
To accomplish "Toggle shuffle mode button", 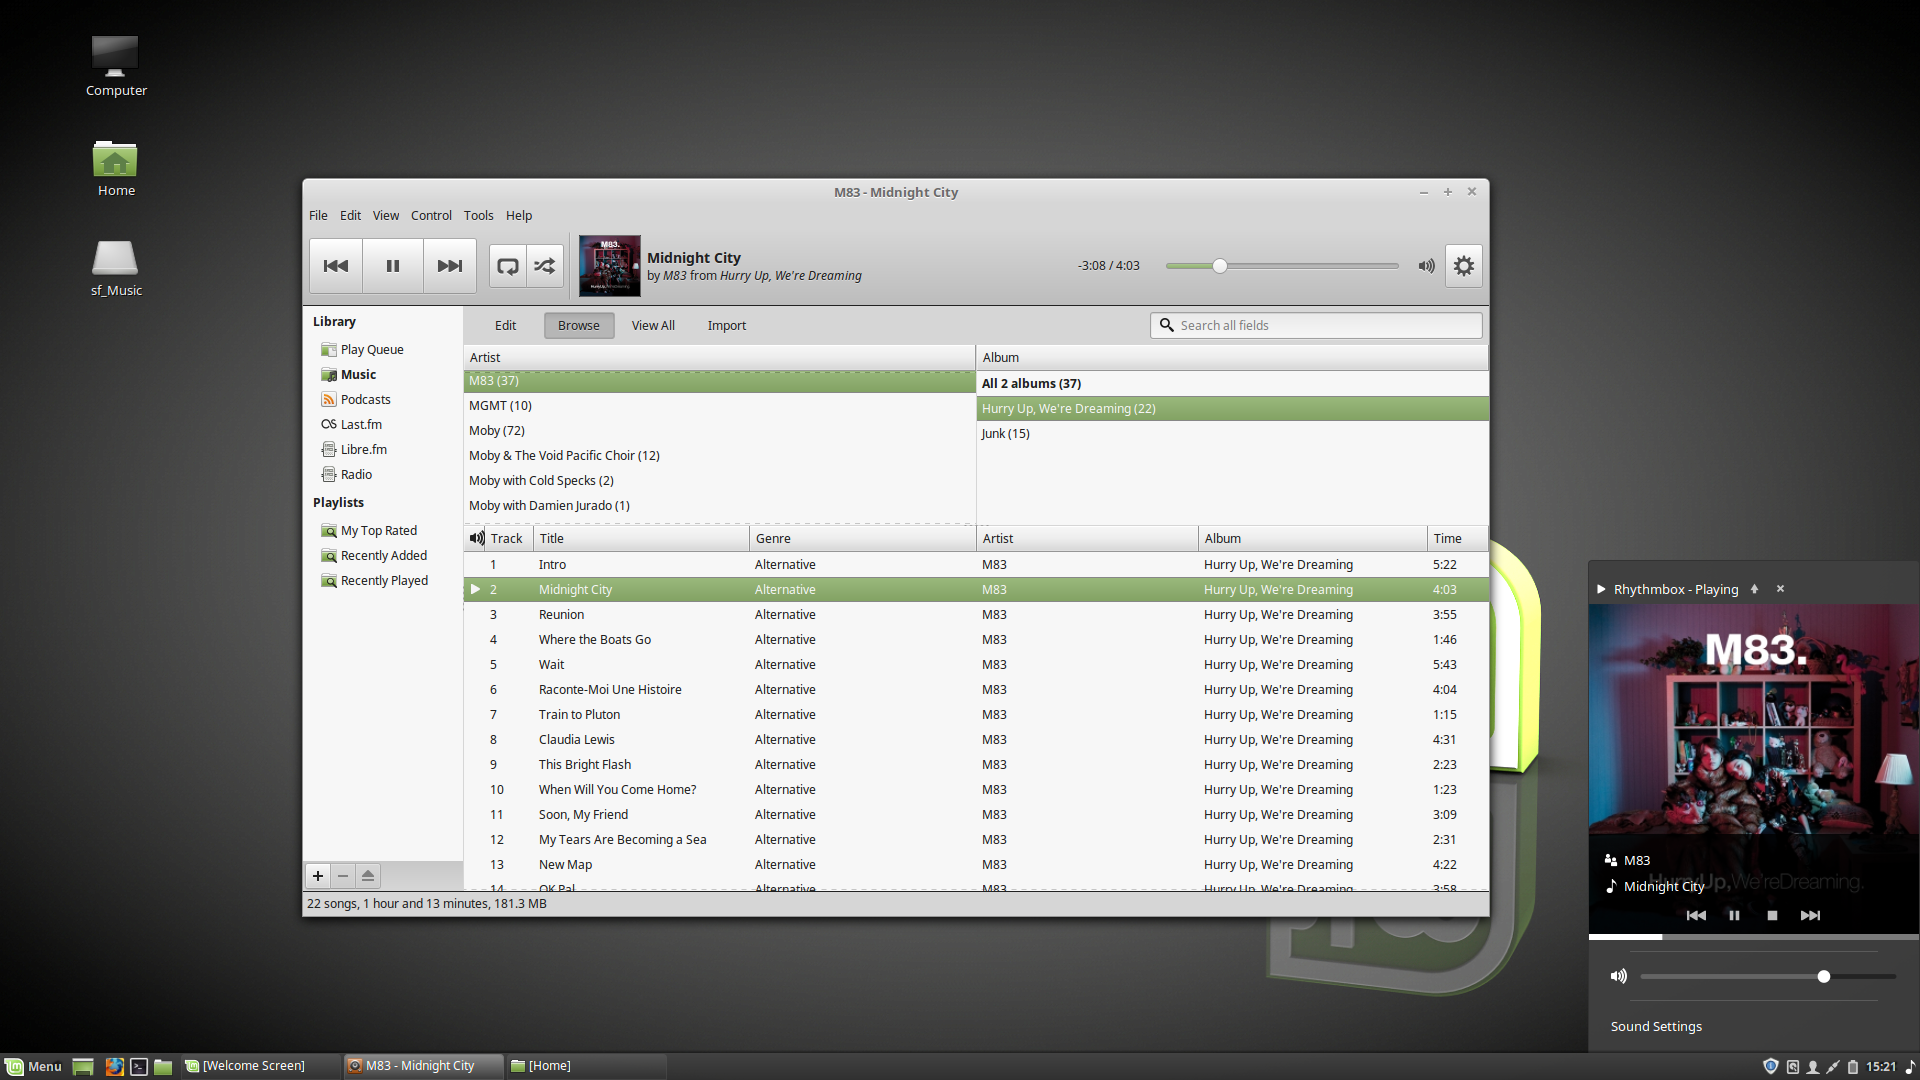I will click(545, 266).
